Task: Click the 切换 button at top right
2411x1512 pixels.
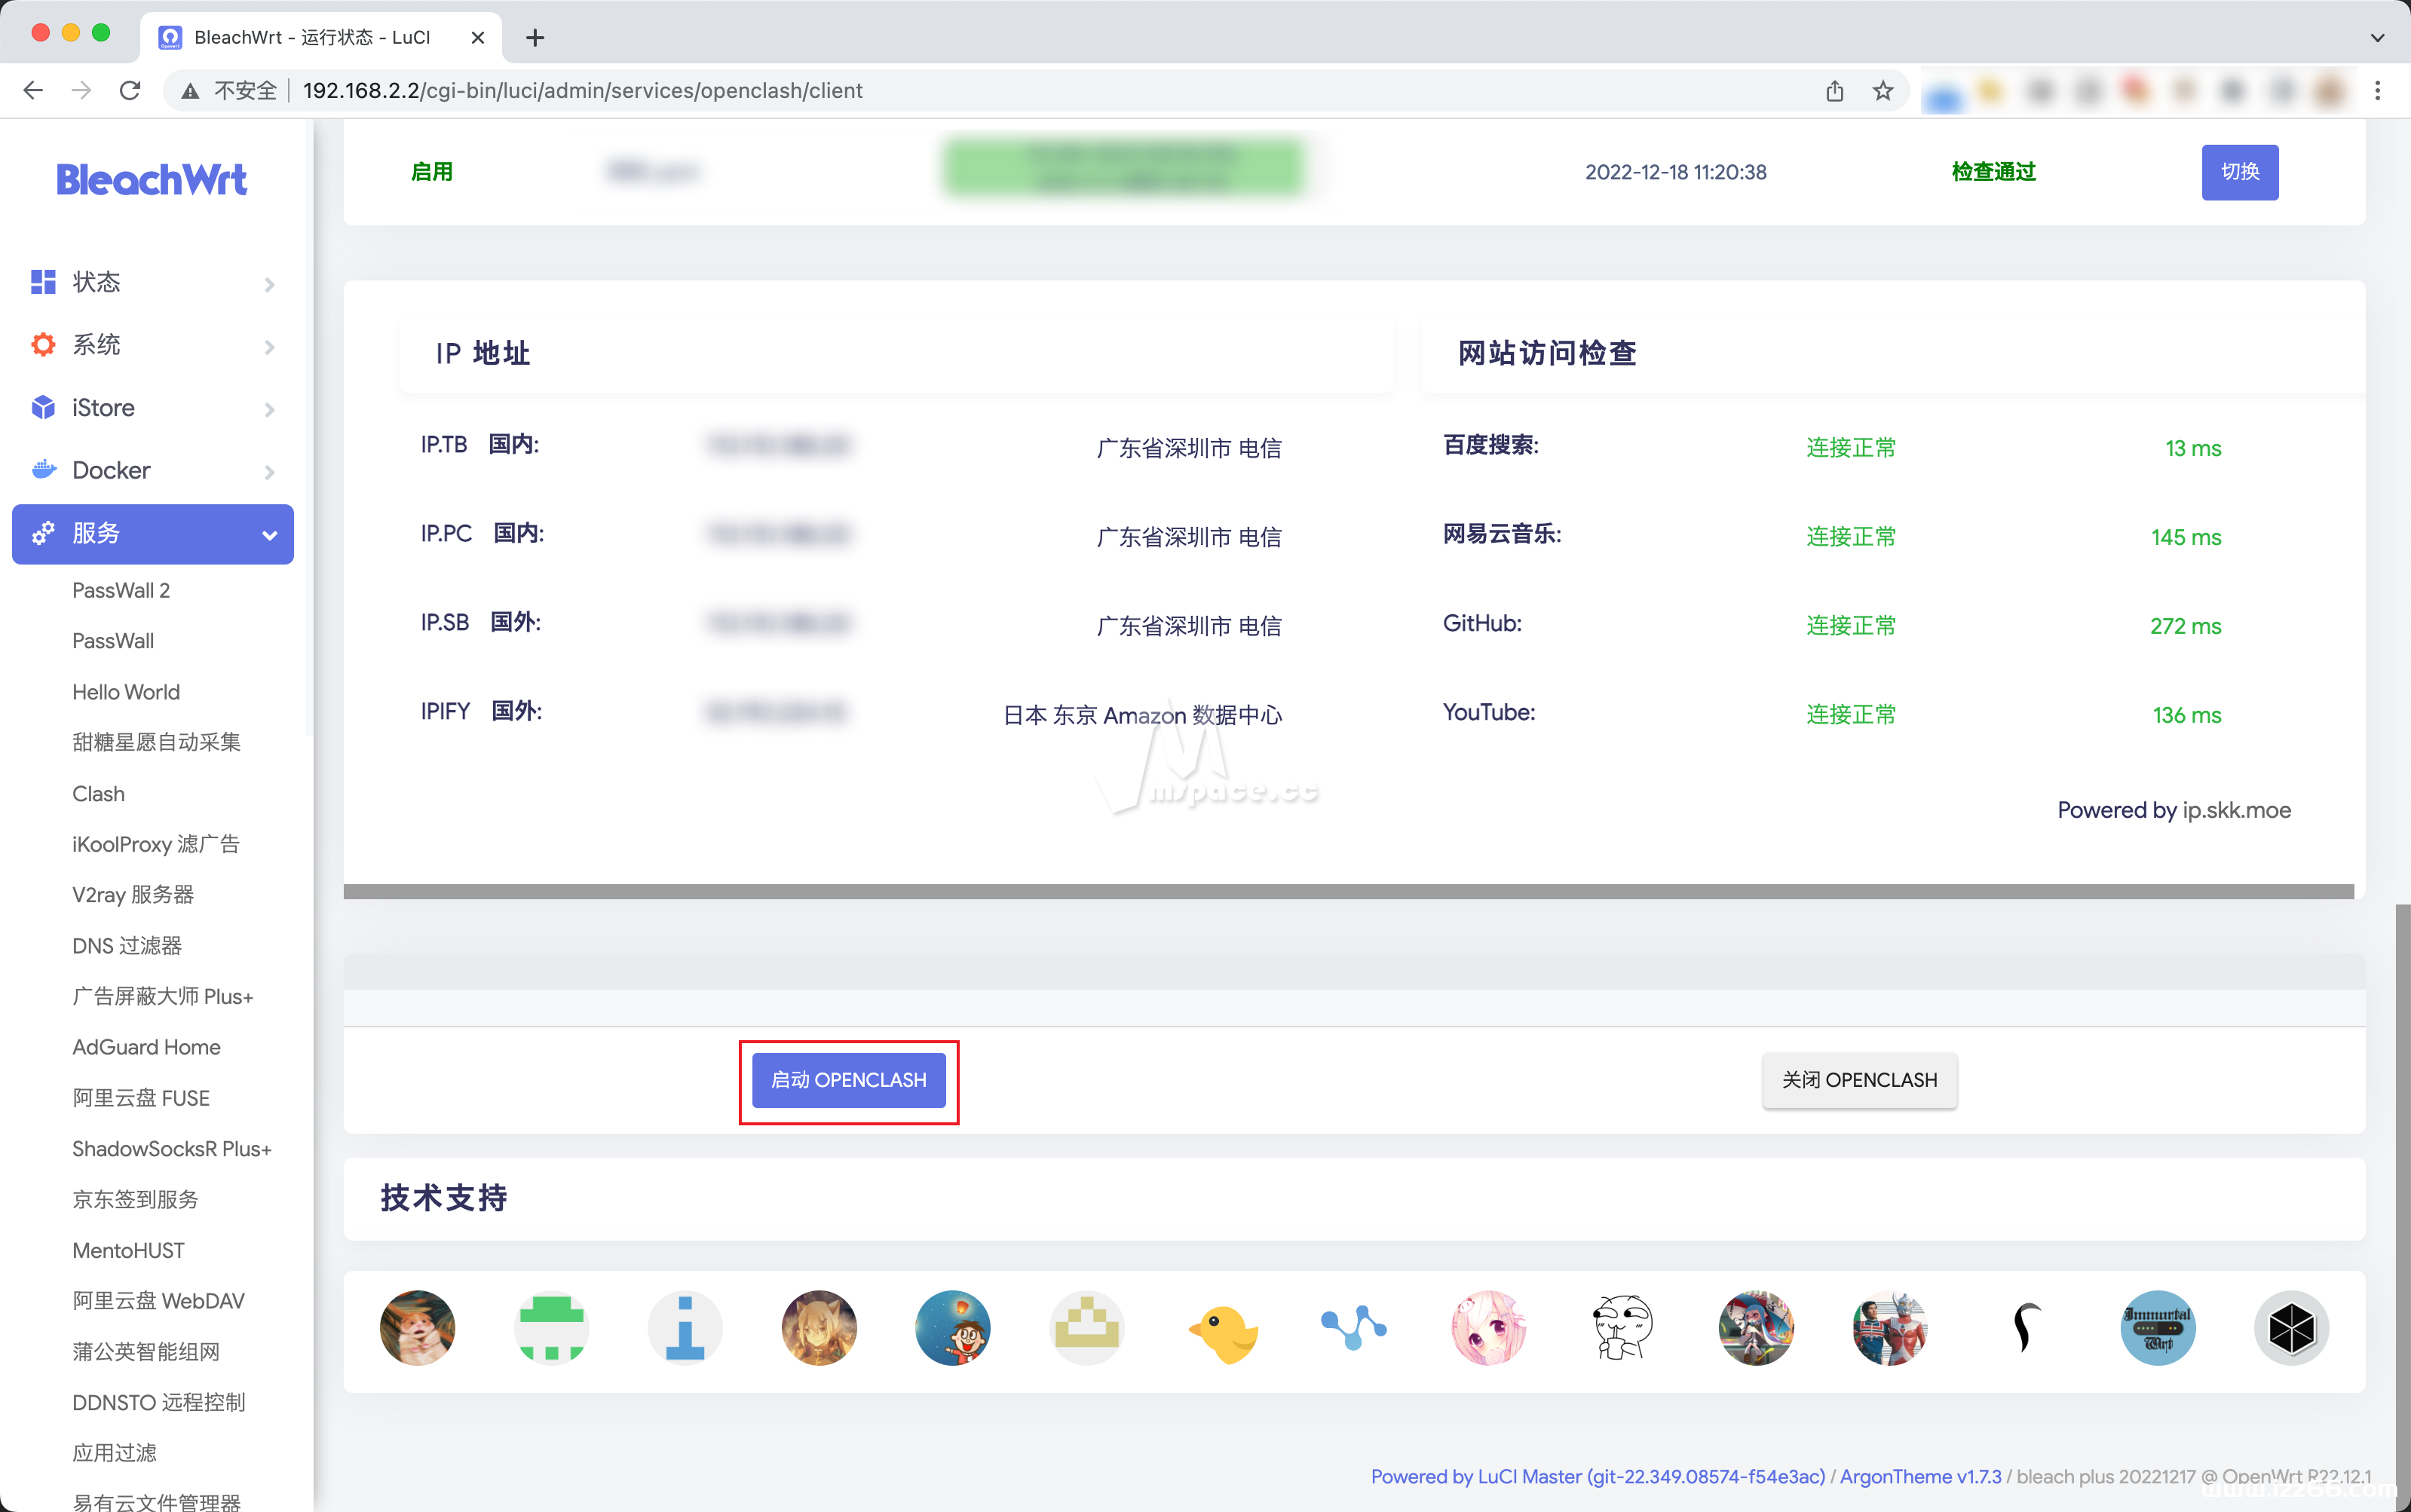Action: [x=2240, y=172]
